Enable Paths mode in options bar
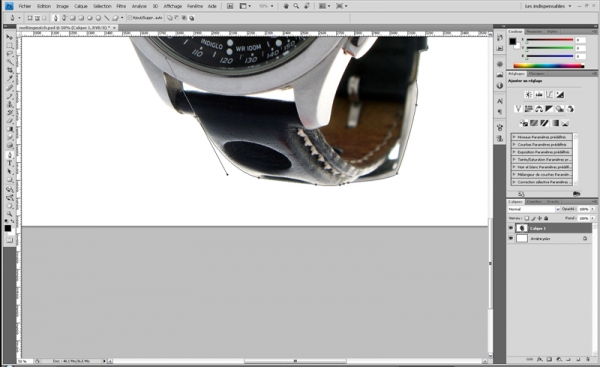This screenshot has height=367, width=600. coord(38,18)
